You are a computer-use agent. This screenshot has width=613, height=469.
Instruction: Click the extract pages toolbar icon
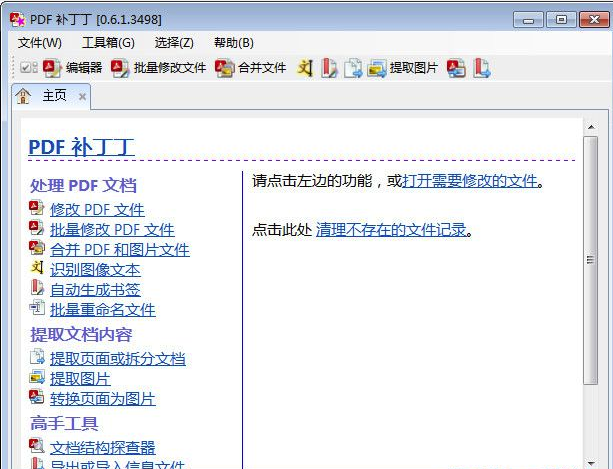click(353, 68)
